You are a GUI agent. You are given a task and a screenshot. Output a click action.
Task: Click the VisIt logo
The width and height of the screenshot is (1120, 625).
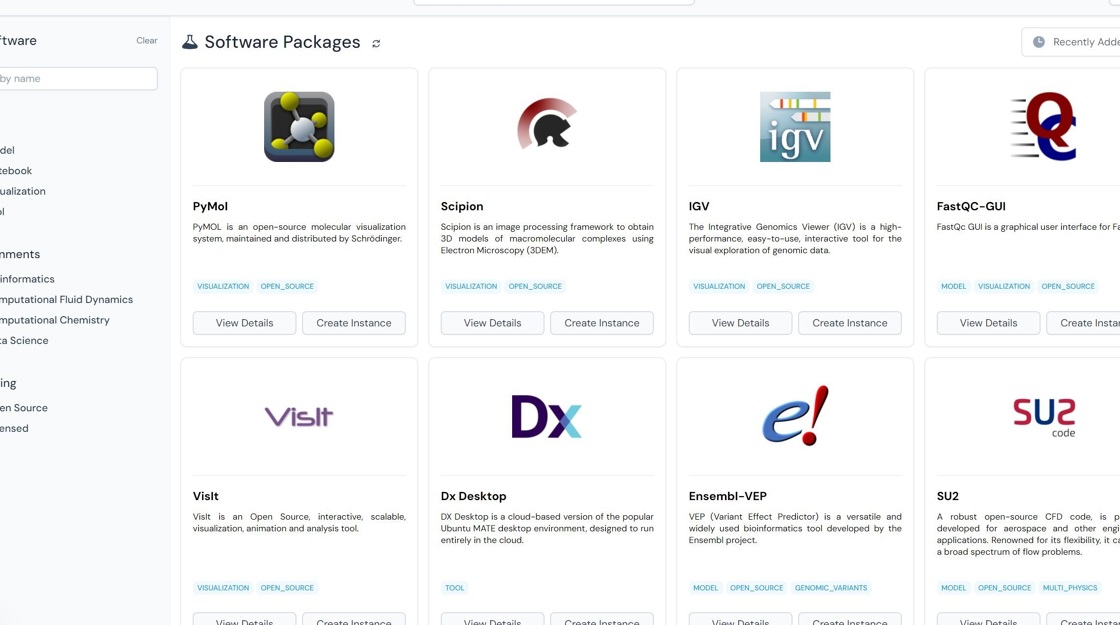(x=299, y=416)
